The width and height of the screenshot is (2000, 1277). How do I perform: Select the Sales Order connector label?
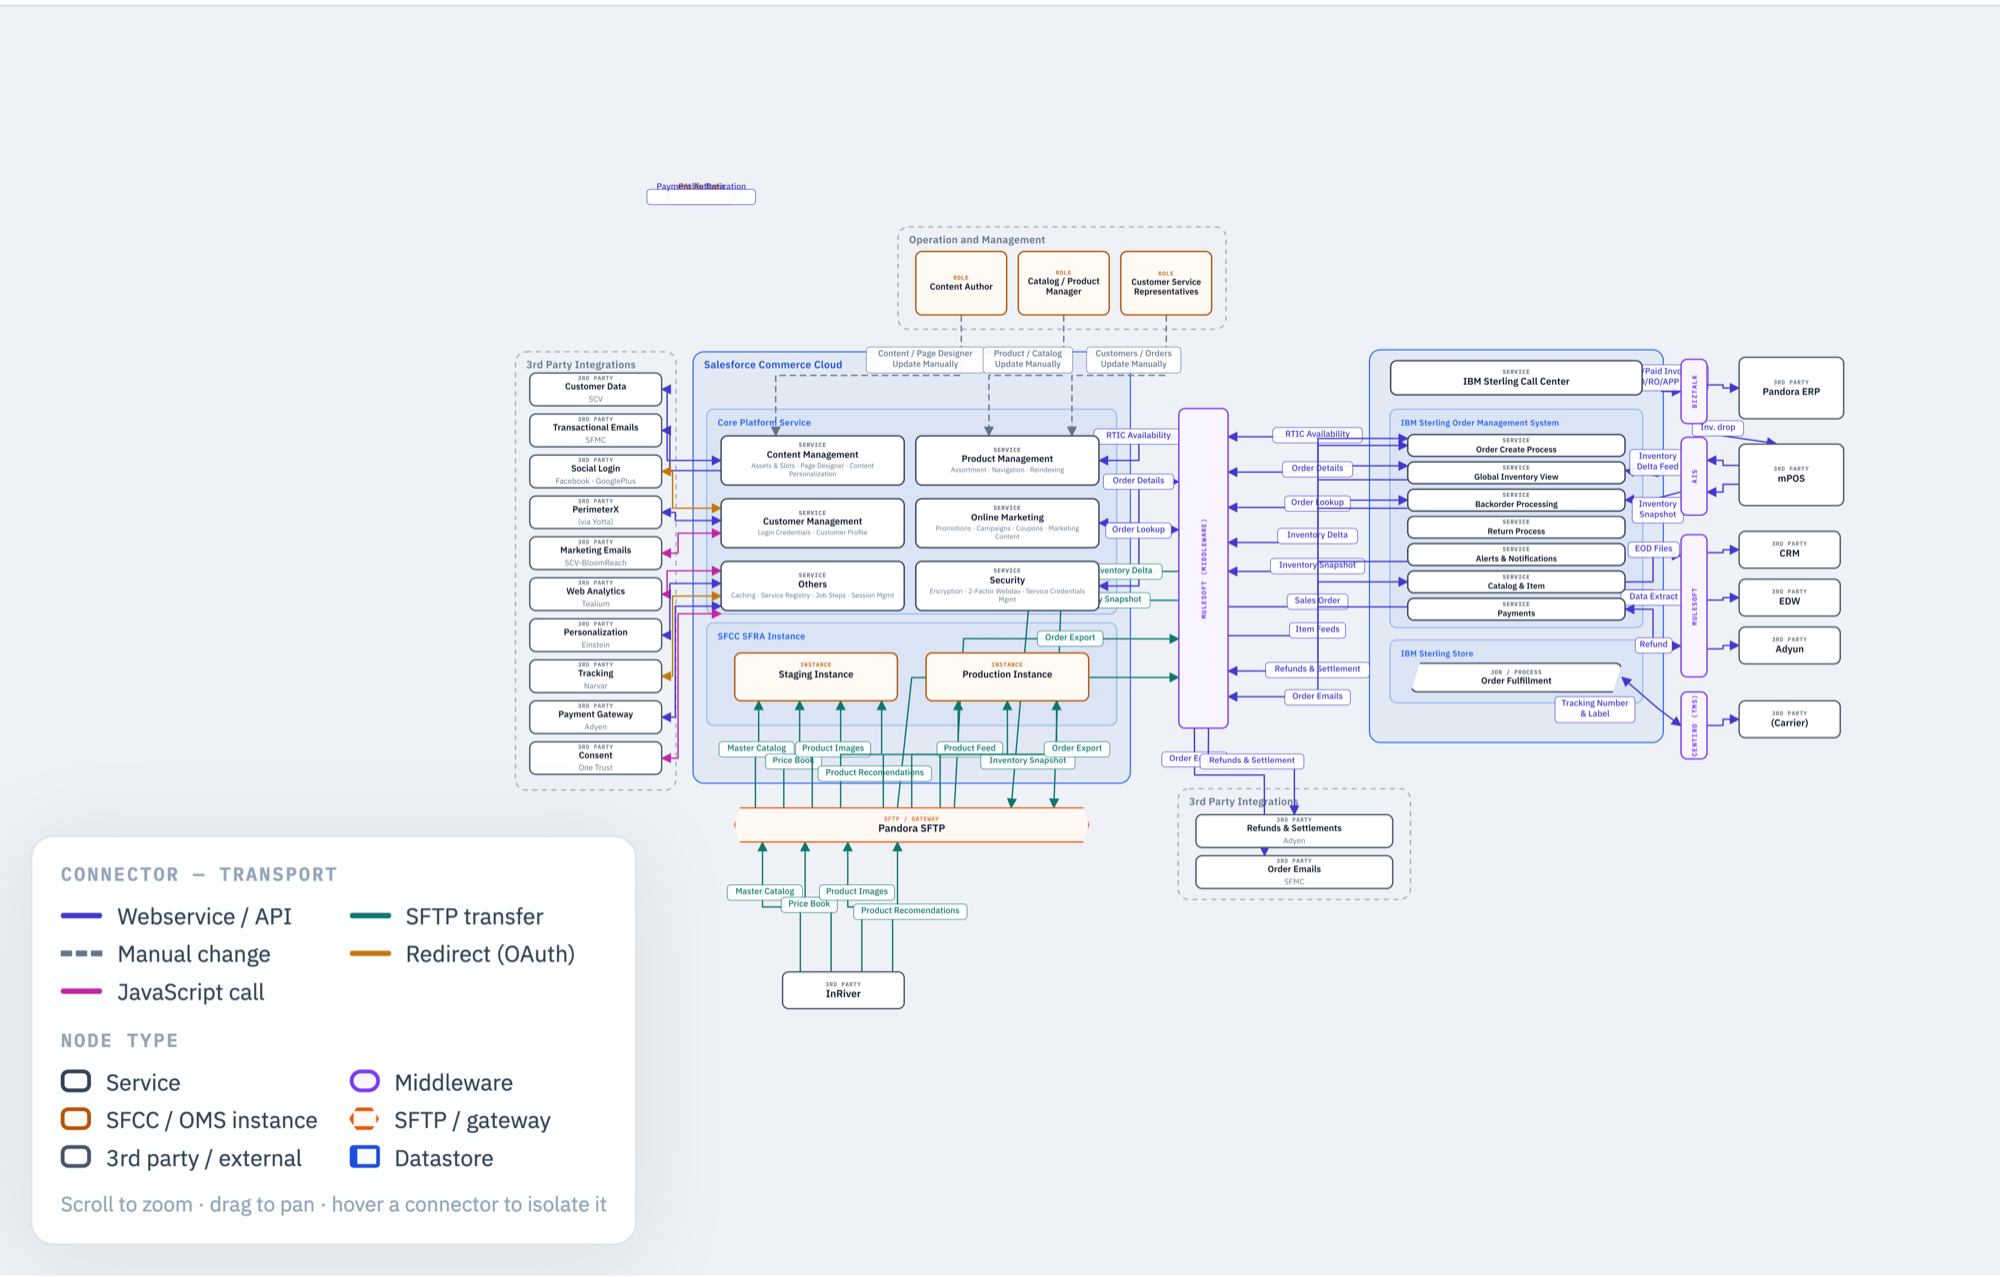point(1317,601)
